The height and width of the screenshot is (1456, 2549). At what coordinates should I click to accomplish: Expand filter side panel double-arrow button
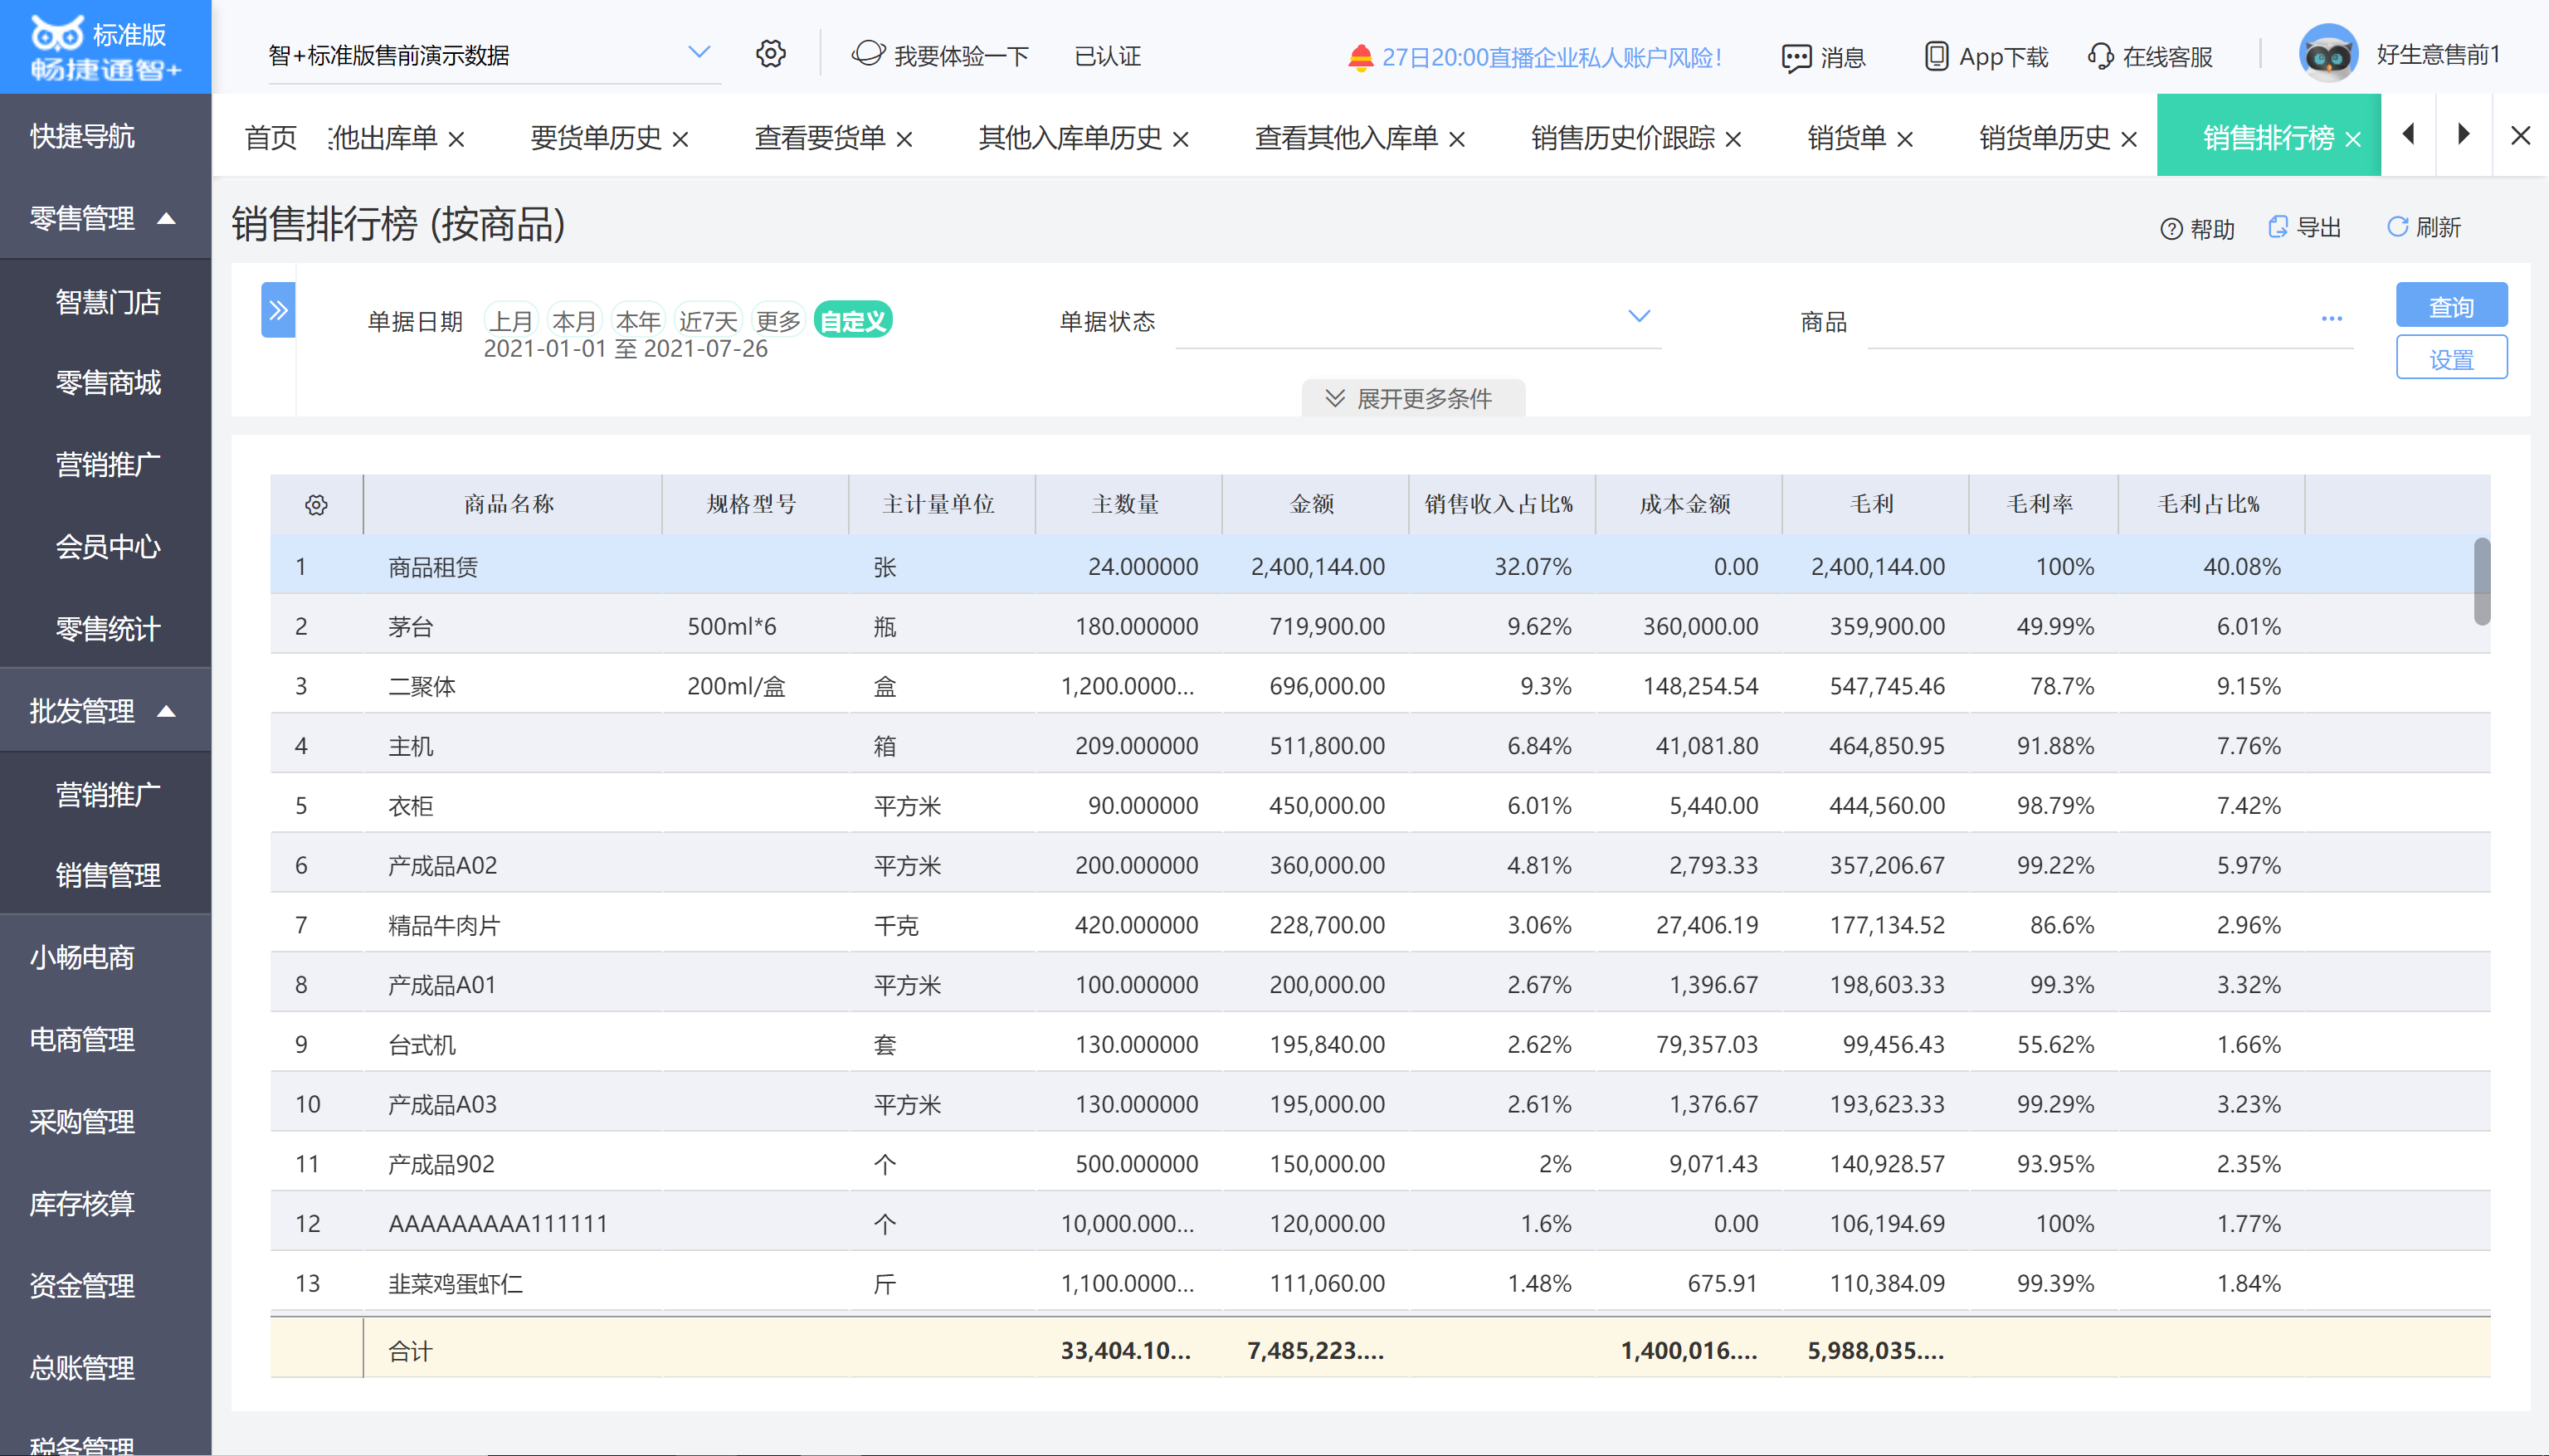278,310
